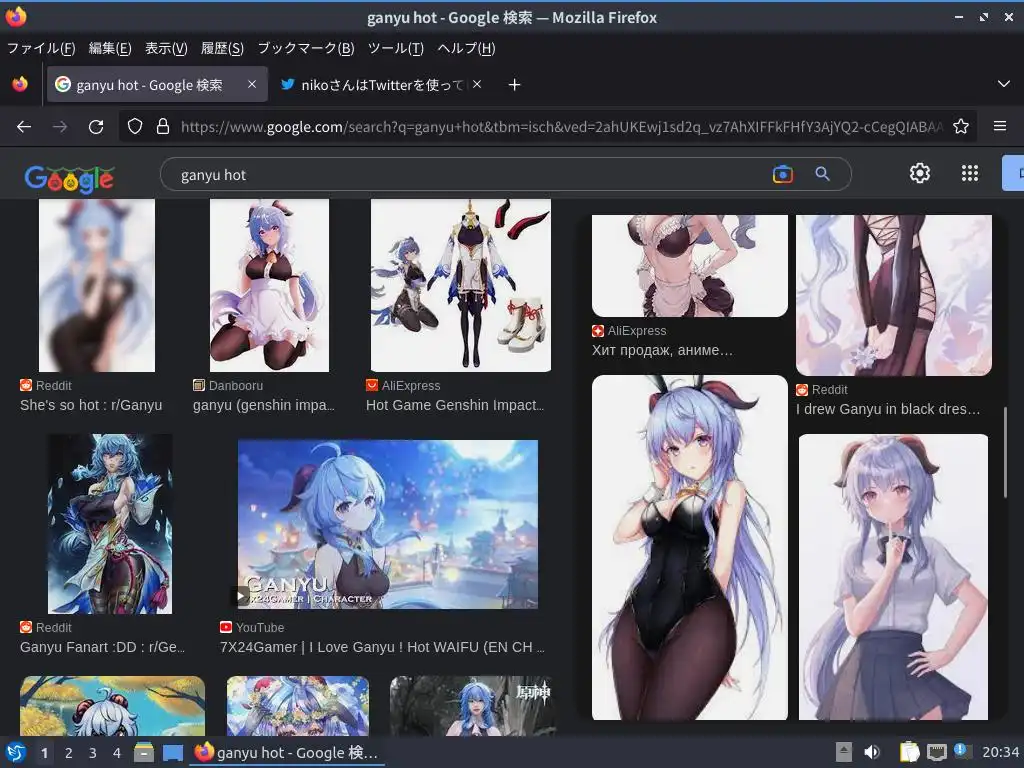
Task: Open the 表示 menu
Action: point(166,48)
